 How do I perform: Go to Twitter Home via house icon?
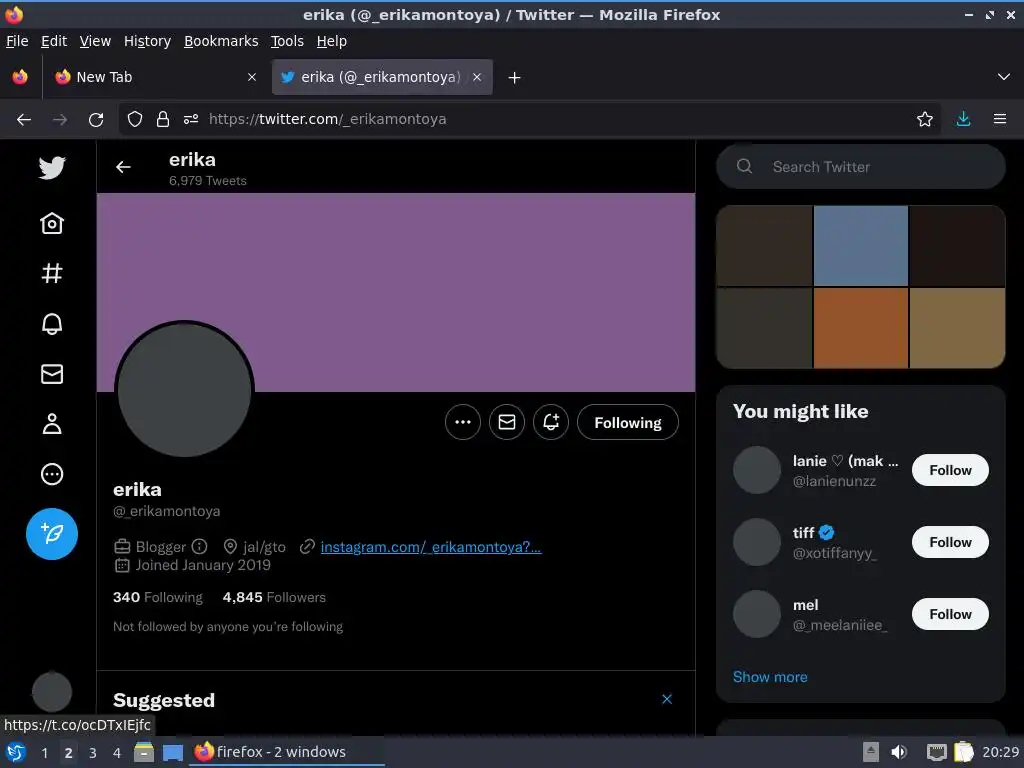[52, 223]
